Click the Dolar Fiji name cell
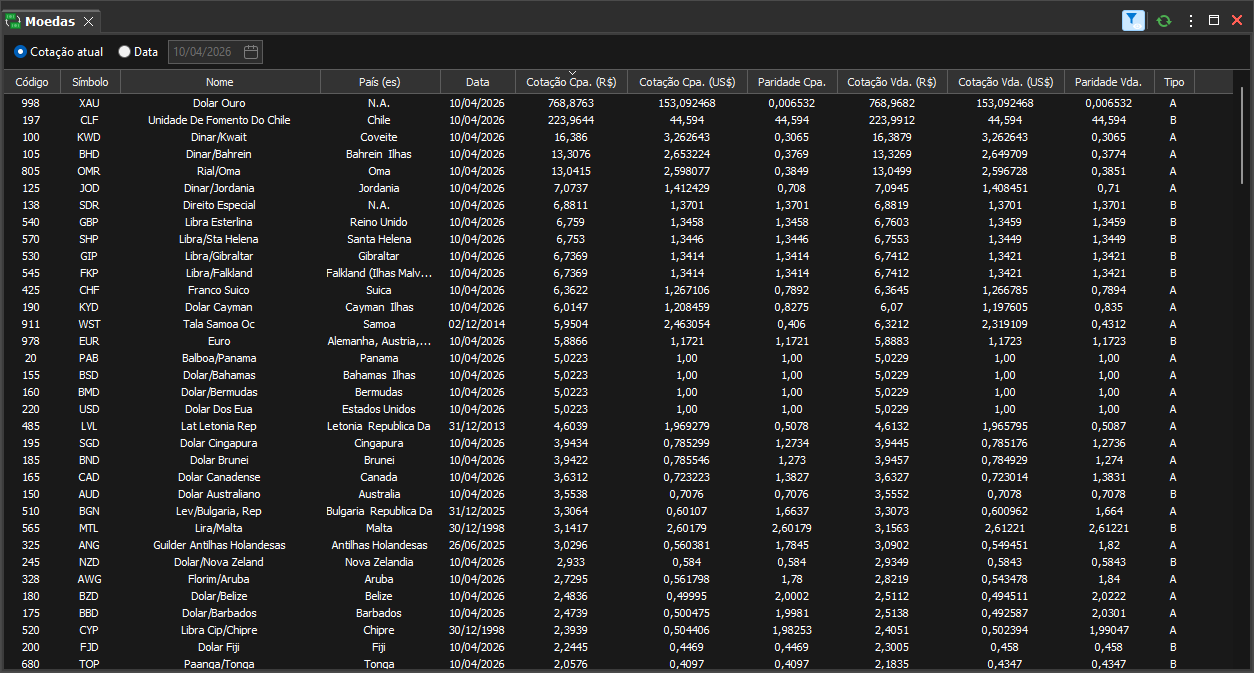 [219, 647]
